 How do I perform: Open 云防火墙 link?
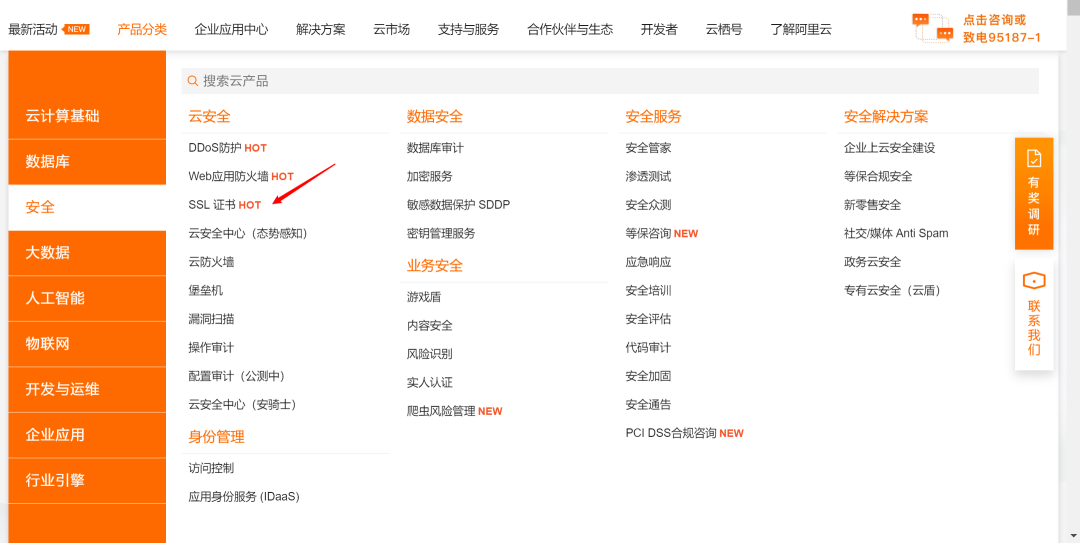point(211,262)
